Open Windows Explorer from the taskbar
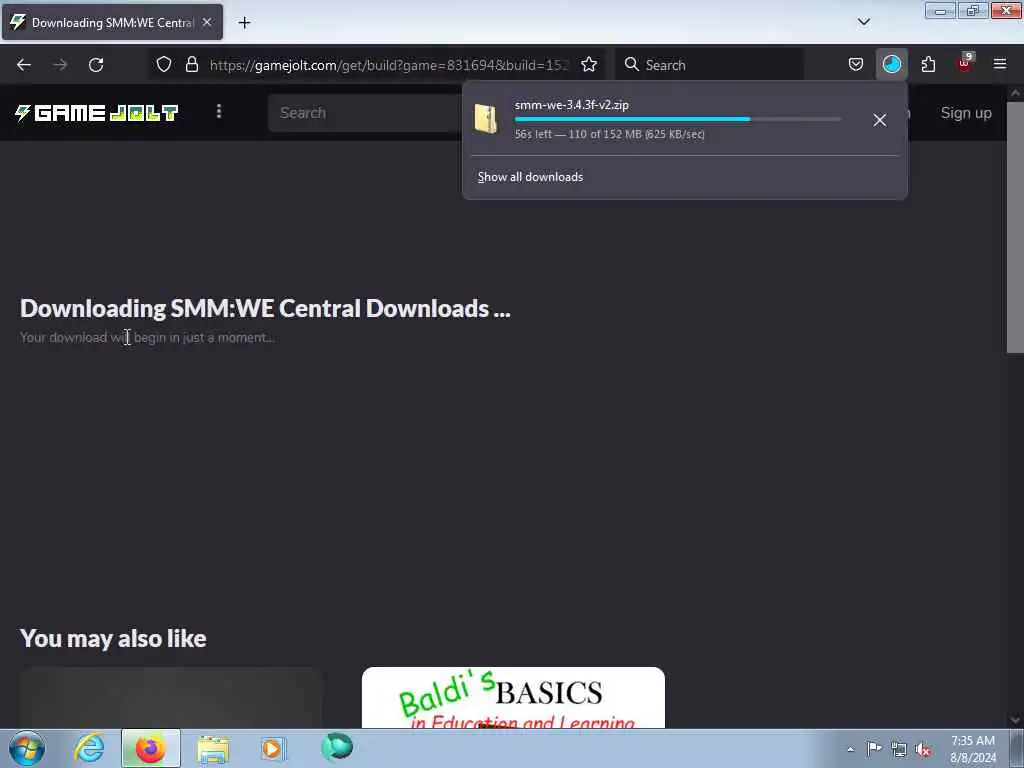This screenshot has width=1024, height=768. 213,748
